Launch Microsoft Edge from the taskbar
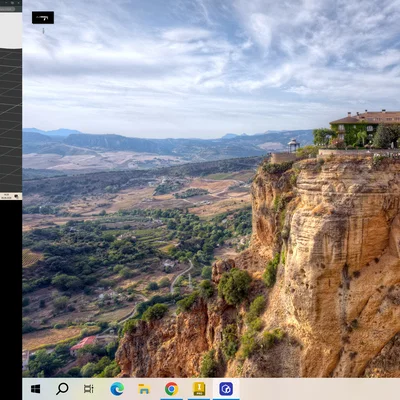400x400 pixels. click(x=117, y=389)
